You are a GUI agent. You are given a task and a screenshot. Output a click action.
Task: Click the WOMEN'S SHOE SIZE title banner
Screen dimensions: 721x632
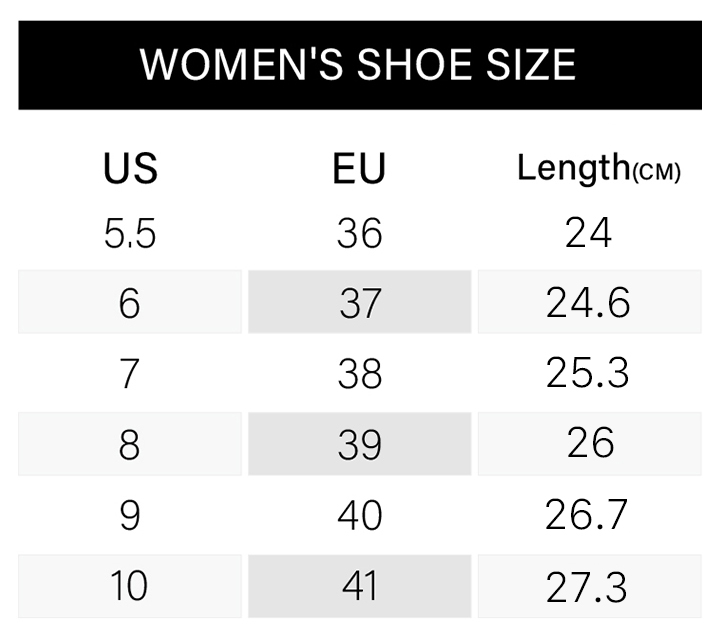360,65
